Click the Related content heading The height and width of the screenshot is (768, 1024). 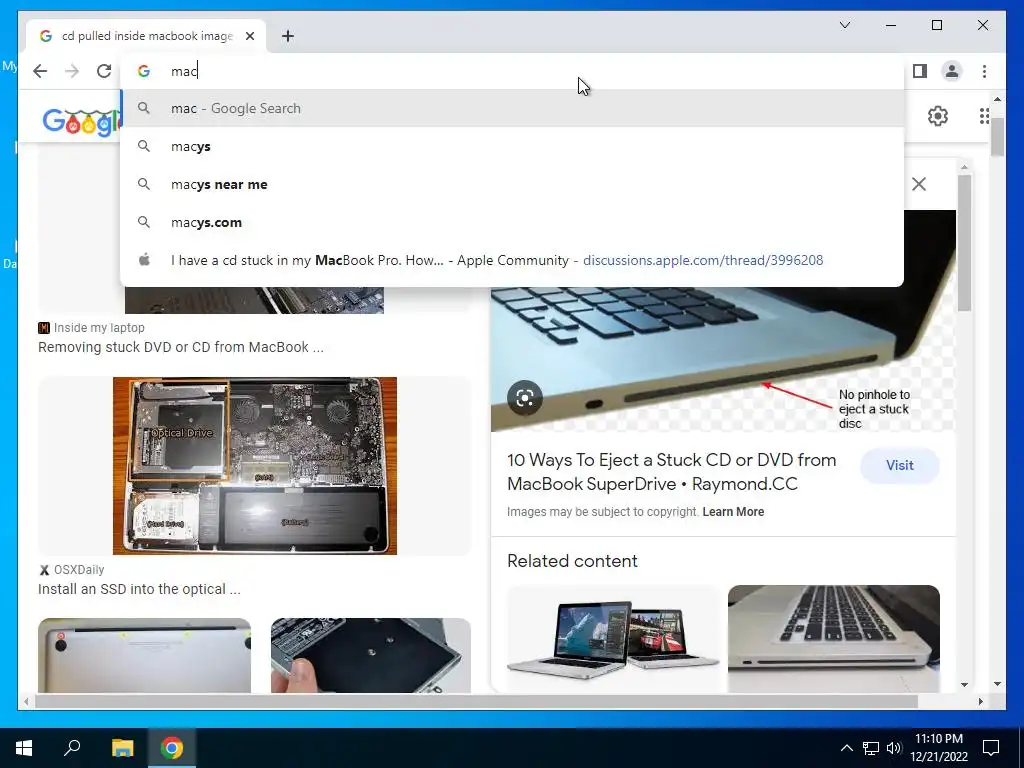(x=572, y=561)
